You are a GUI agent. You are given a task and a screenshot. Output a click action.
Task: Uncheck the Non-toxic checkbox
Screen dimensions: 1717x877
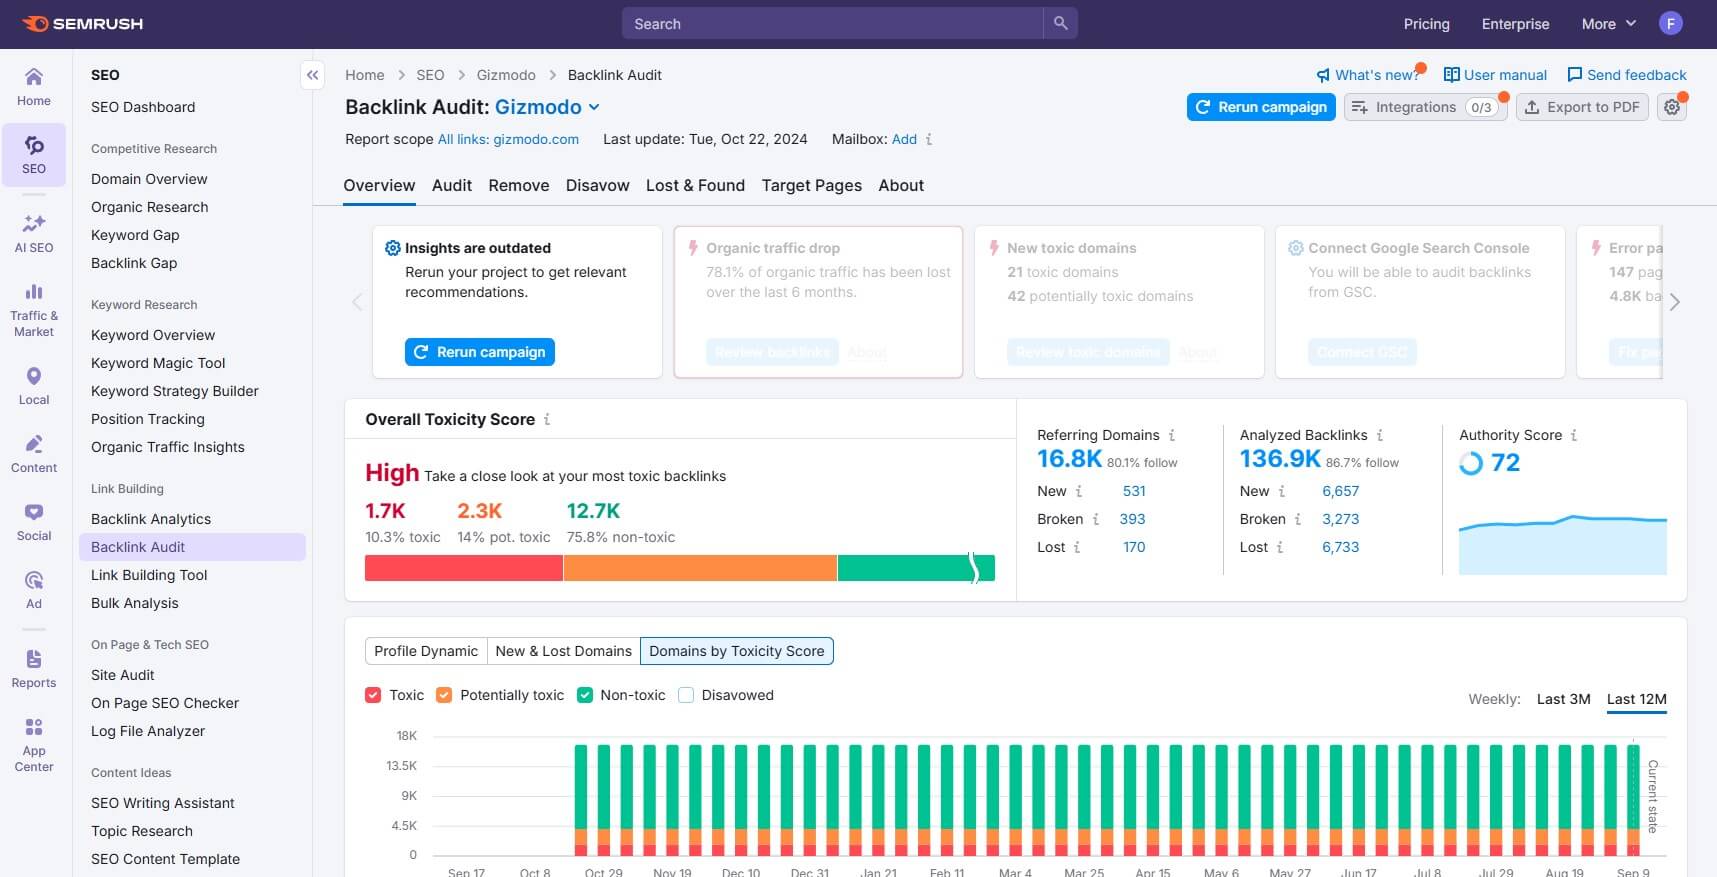coord(585,695)
